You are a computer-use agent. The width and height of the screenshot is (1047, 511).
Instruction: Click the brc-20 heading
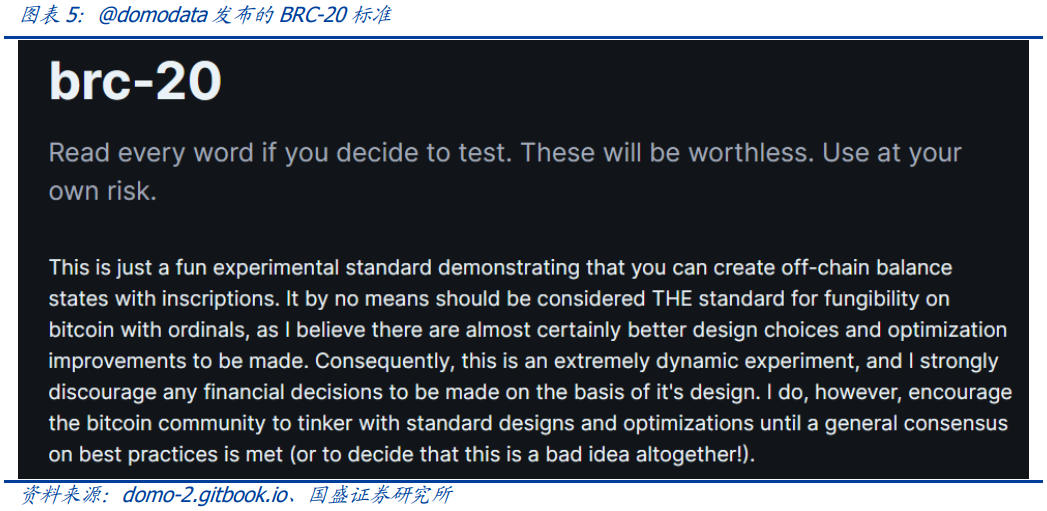135,80
